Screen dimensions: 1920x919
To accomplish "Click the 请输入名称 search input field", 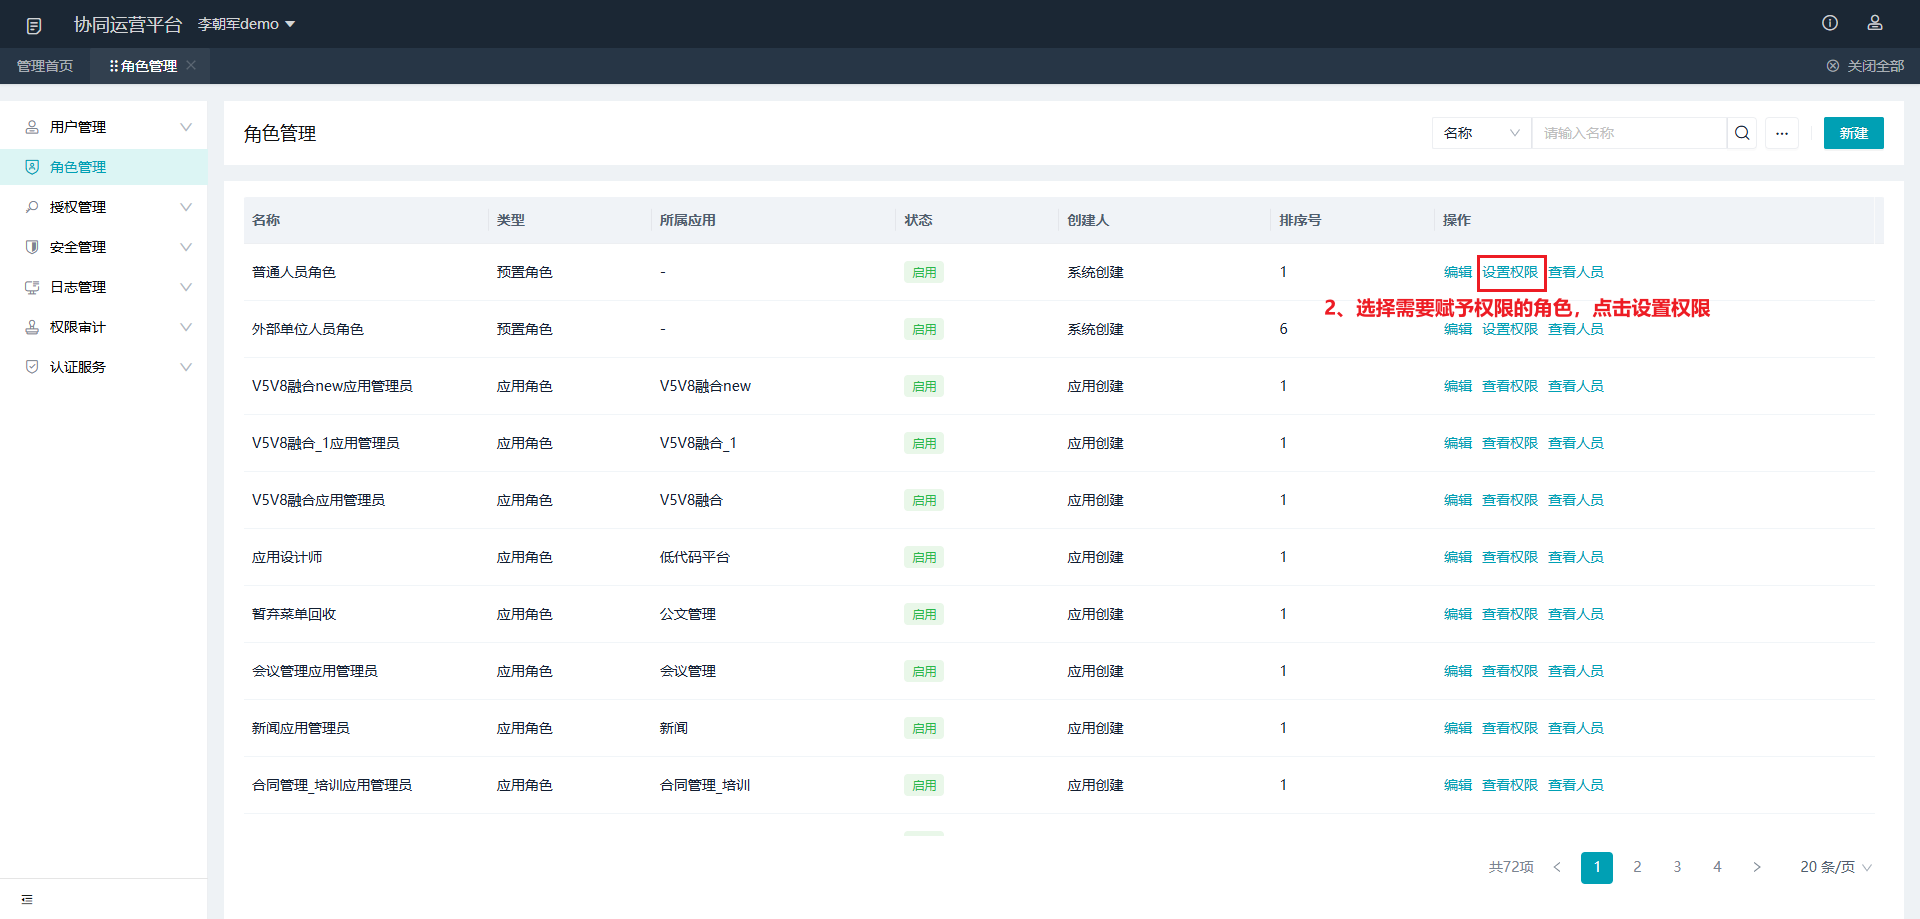I will [1630, 133].
